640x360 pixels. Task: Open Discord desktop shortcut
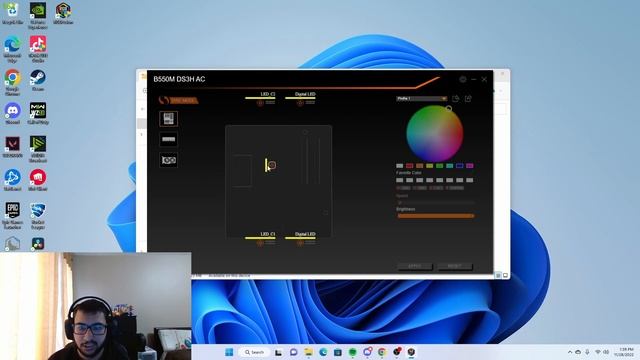pyautogui.click(x=12, y=113)
